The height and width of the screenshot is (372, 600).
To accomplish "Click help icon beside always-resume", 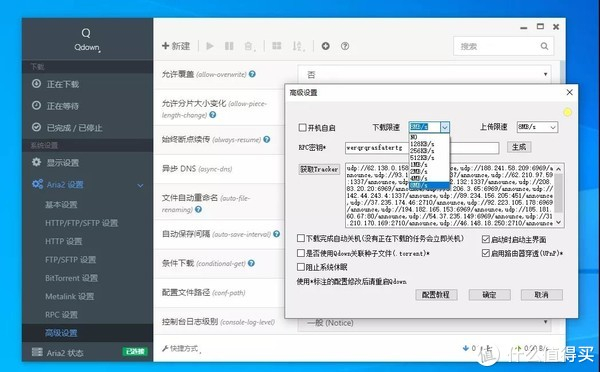I will (x=267, y=140).
